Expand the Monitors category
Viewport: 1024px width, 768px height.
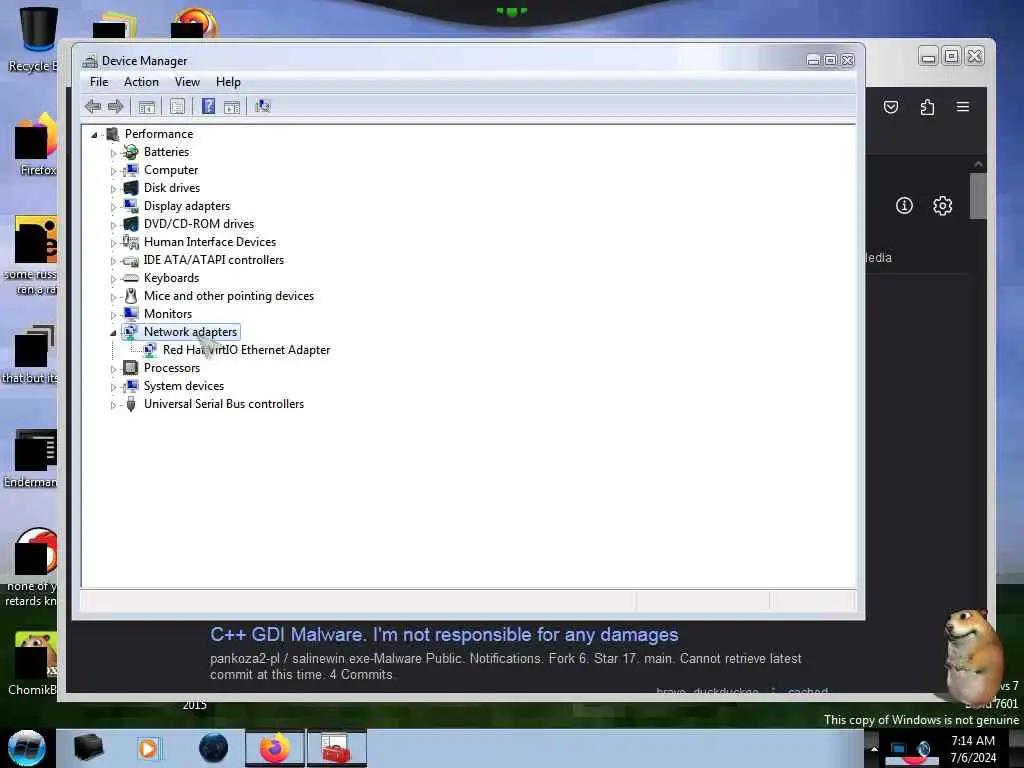click(113, 315)
